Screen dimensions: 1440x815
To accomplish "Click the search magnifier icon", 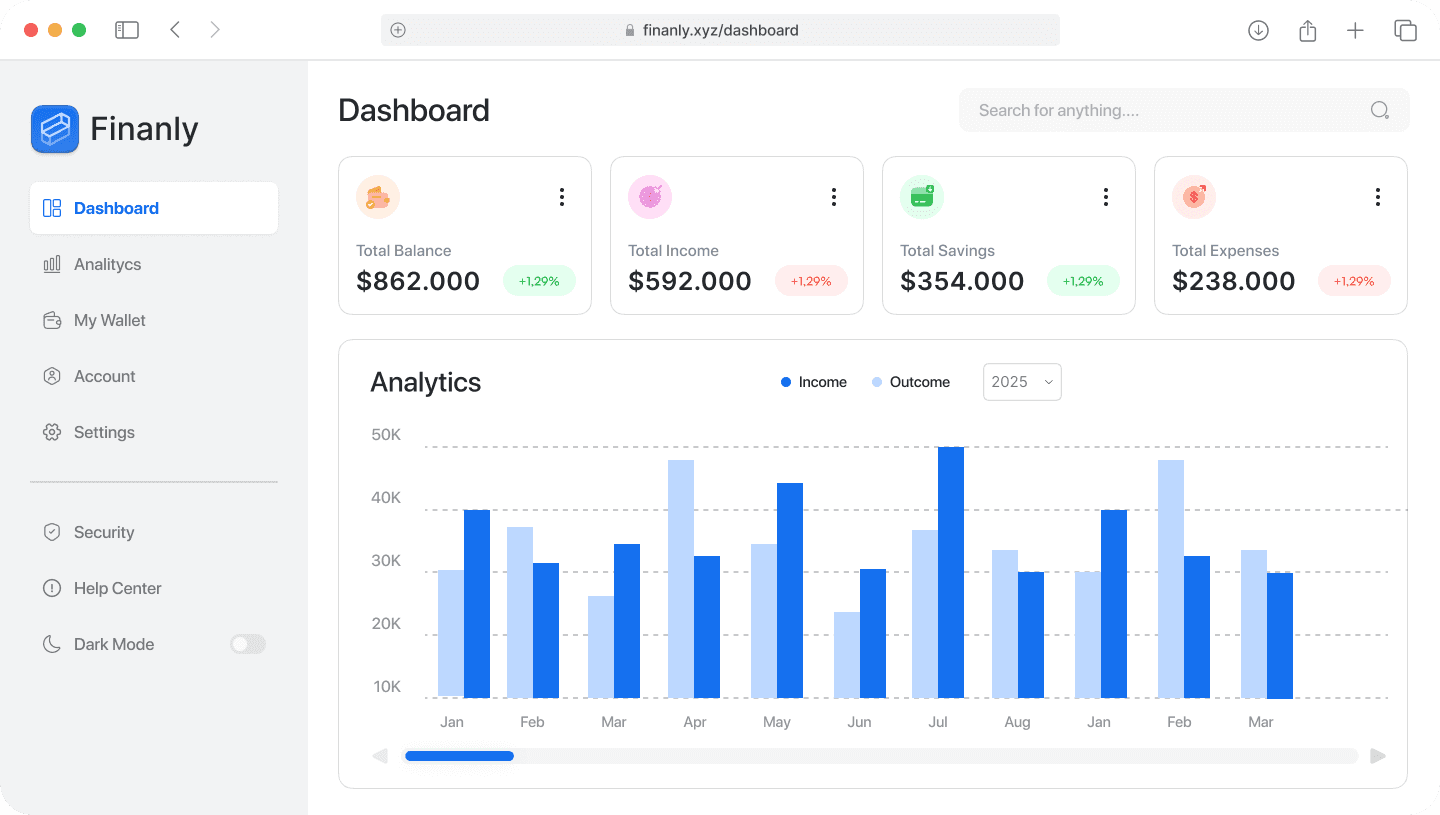I will pos(1379,110).
